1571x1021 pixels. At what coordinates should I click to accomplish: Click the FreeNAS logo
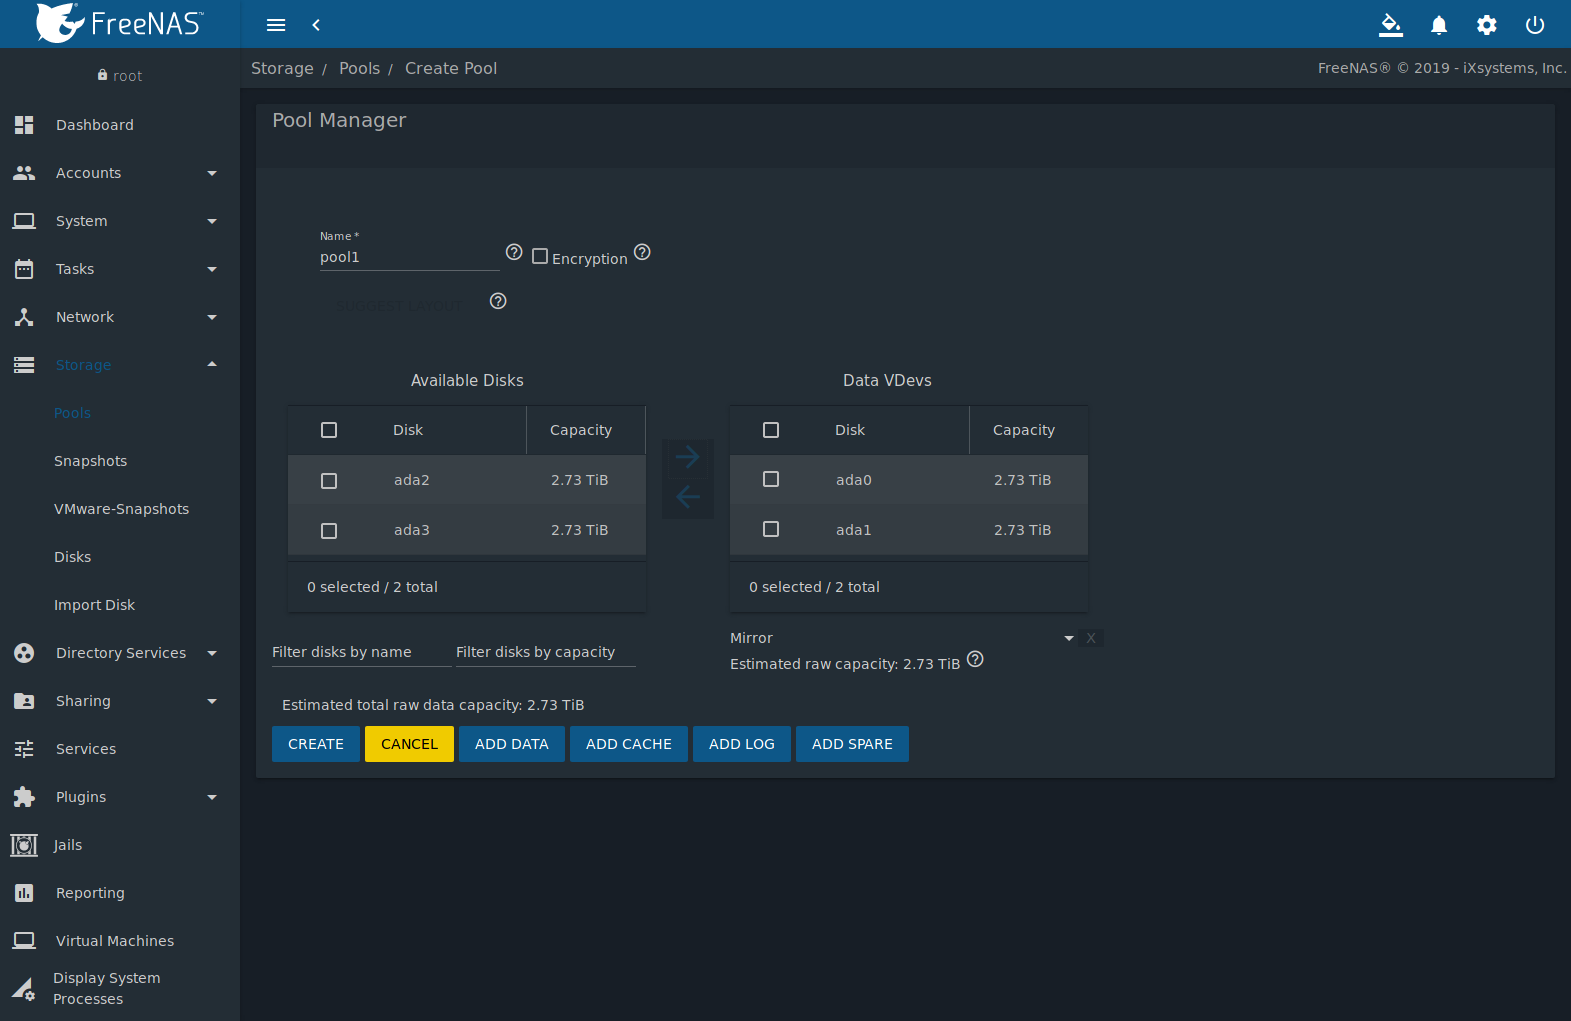[120, 23]
